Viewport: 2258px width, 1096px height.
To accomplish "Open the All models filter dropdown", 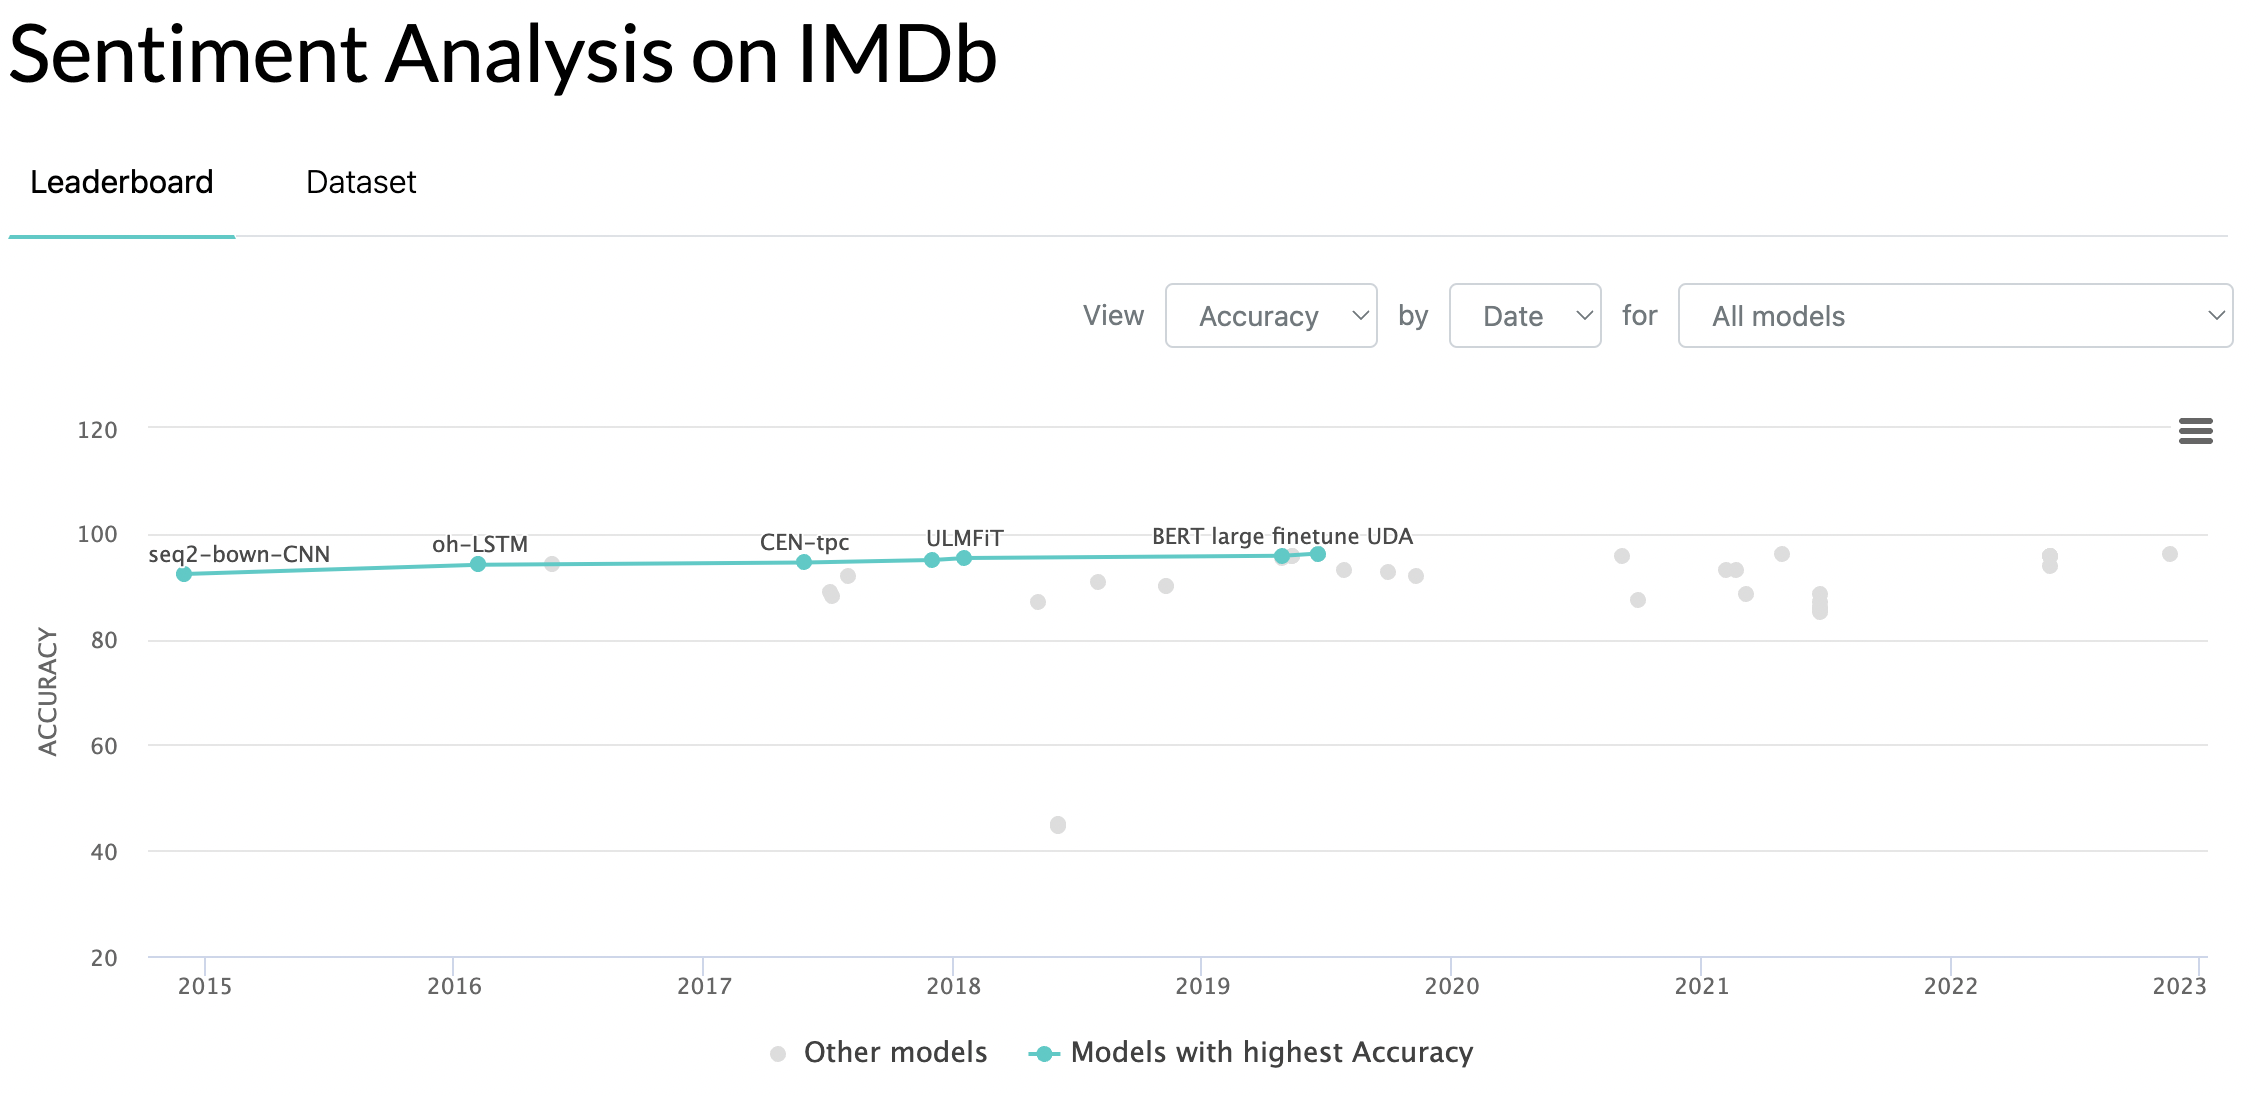I will click(x=1955, y=316).
